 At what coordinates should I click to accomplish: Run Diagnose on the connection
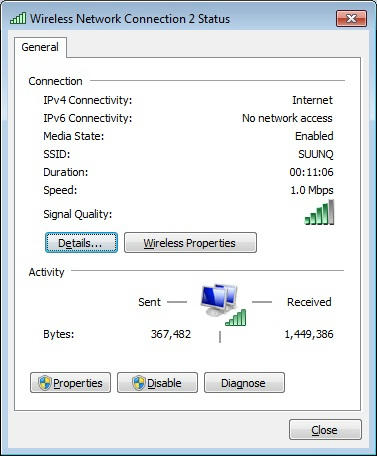[244, 383]
